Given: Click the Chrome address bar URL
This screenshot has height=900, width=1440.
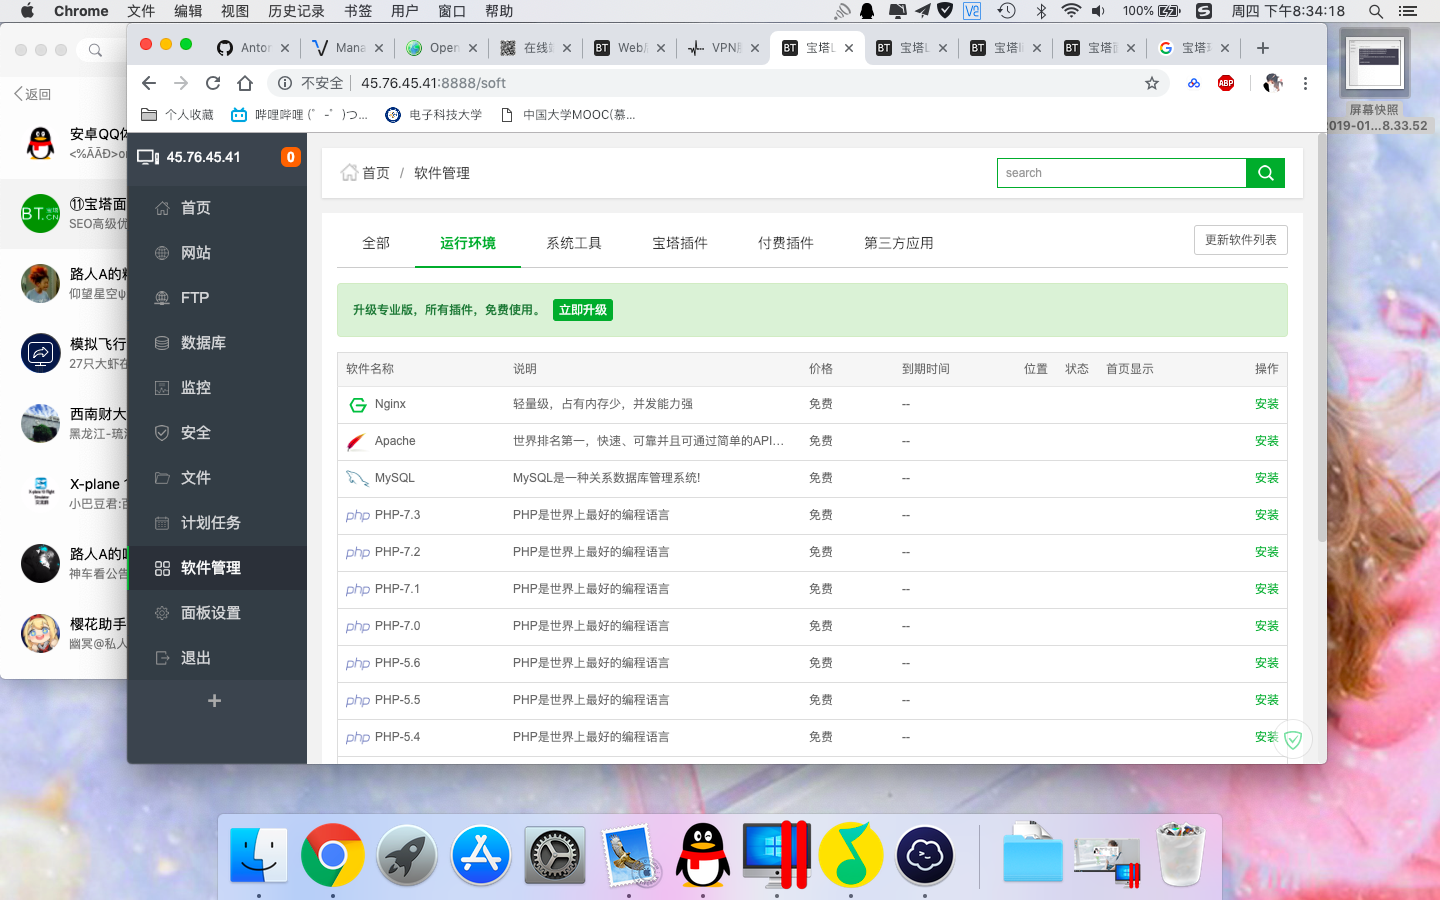Looking at the screenshot, I should click(433, 83).
